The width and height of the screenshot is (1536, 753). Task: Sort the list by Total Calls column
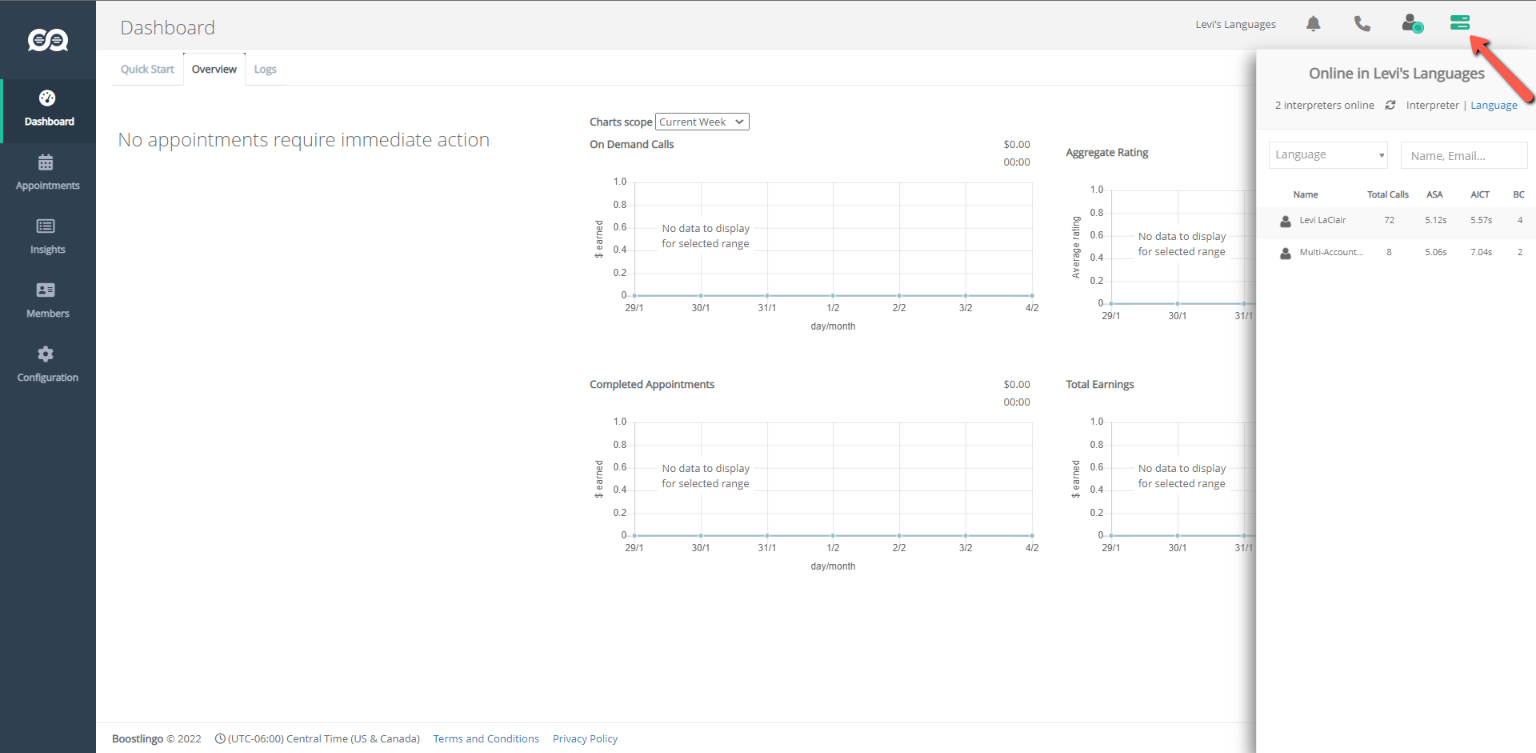(1387, 195)
